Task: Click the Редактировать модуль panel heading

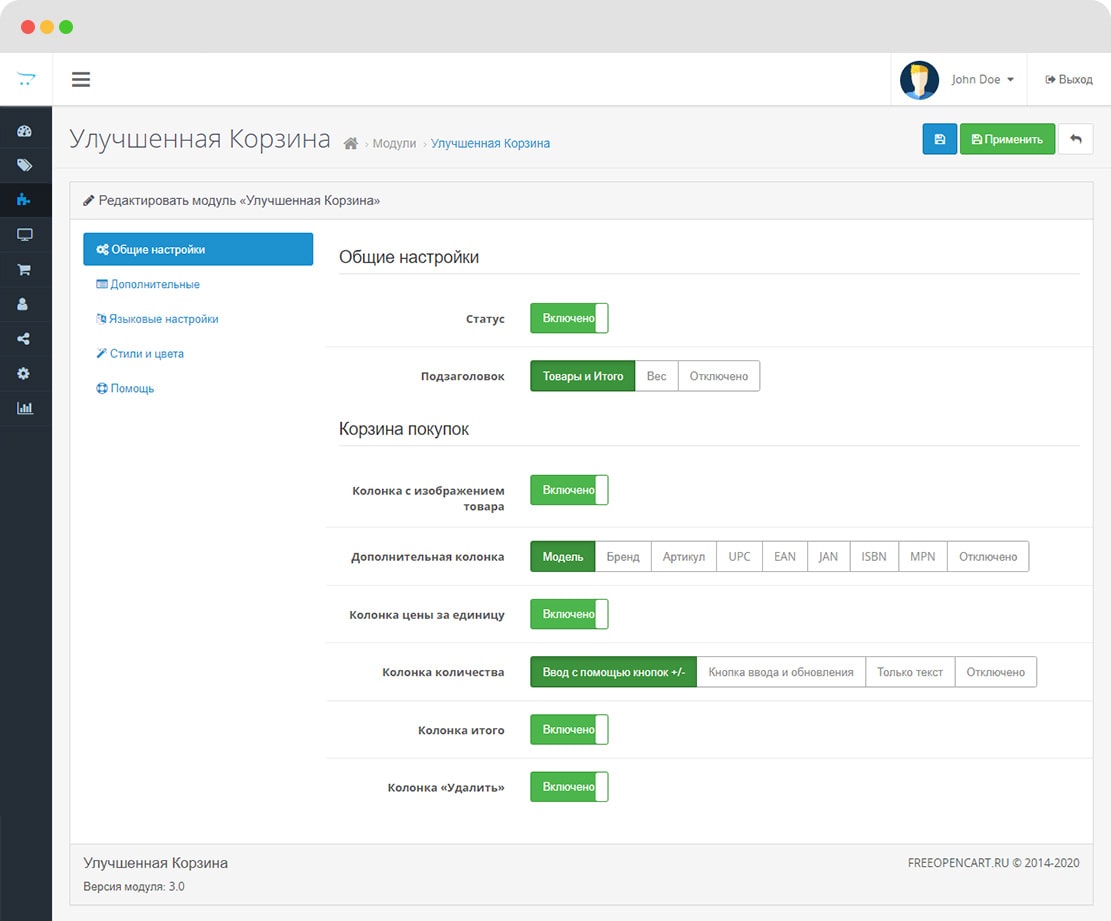Action: pyautogui.click(x=232, y=200)
